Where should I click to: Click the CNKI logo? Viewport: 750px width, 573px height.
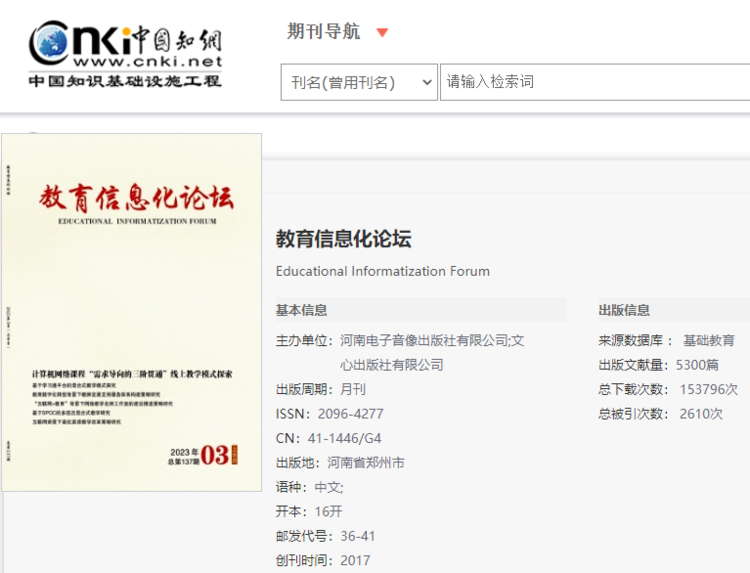pos(125,54)
